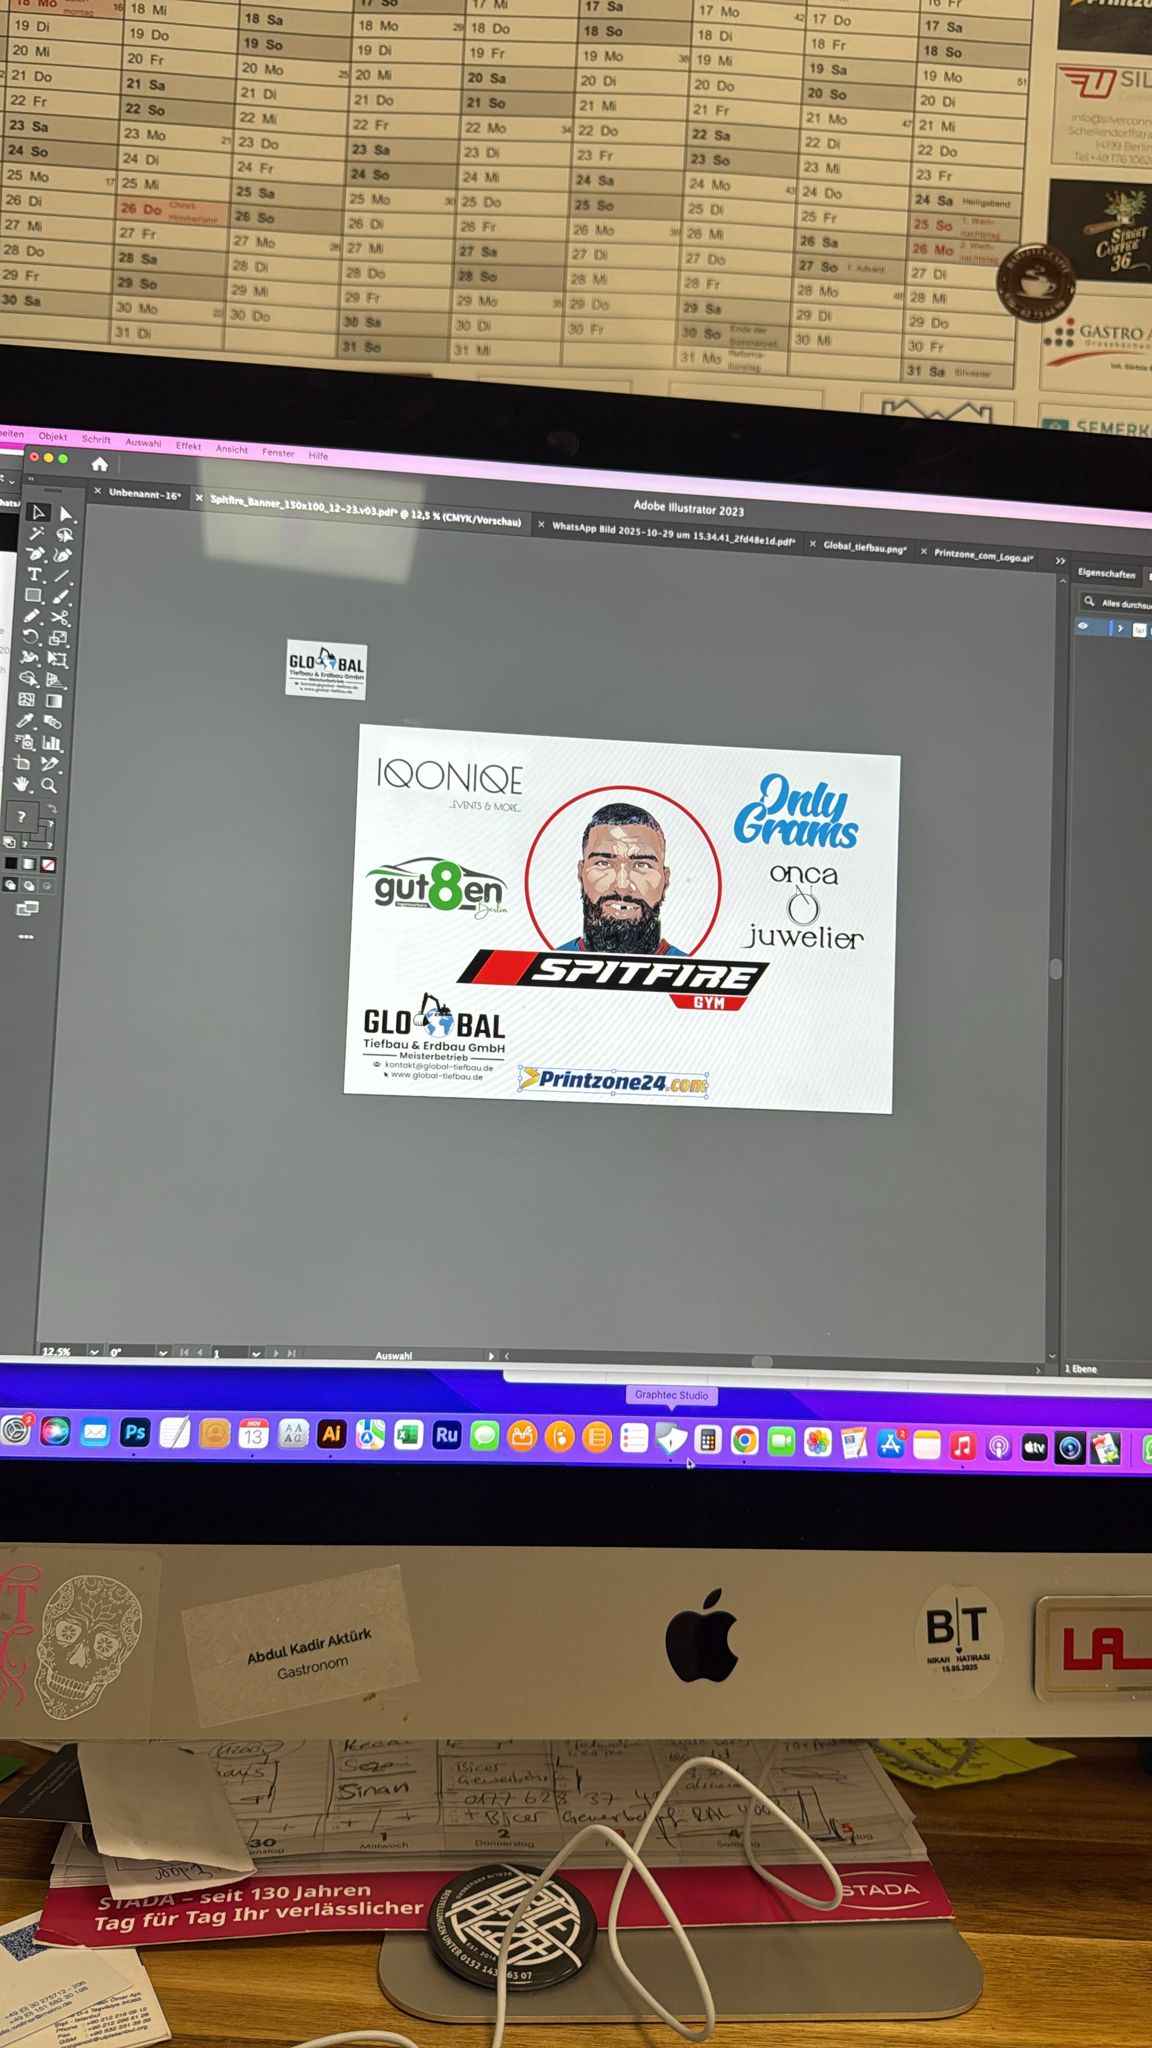This screenshot has height=2048, width=1152.
Task: Select the Rectangle tool
Action: click(x=33, y=594)
